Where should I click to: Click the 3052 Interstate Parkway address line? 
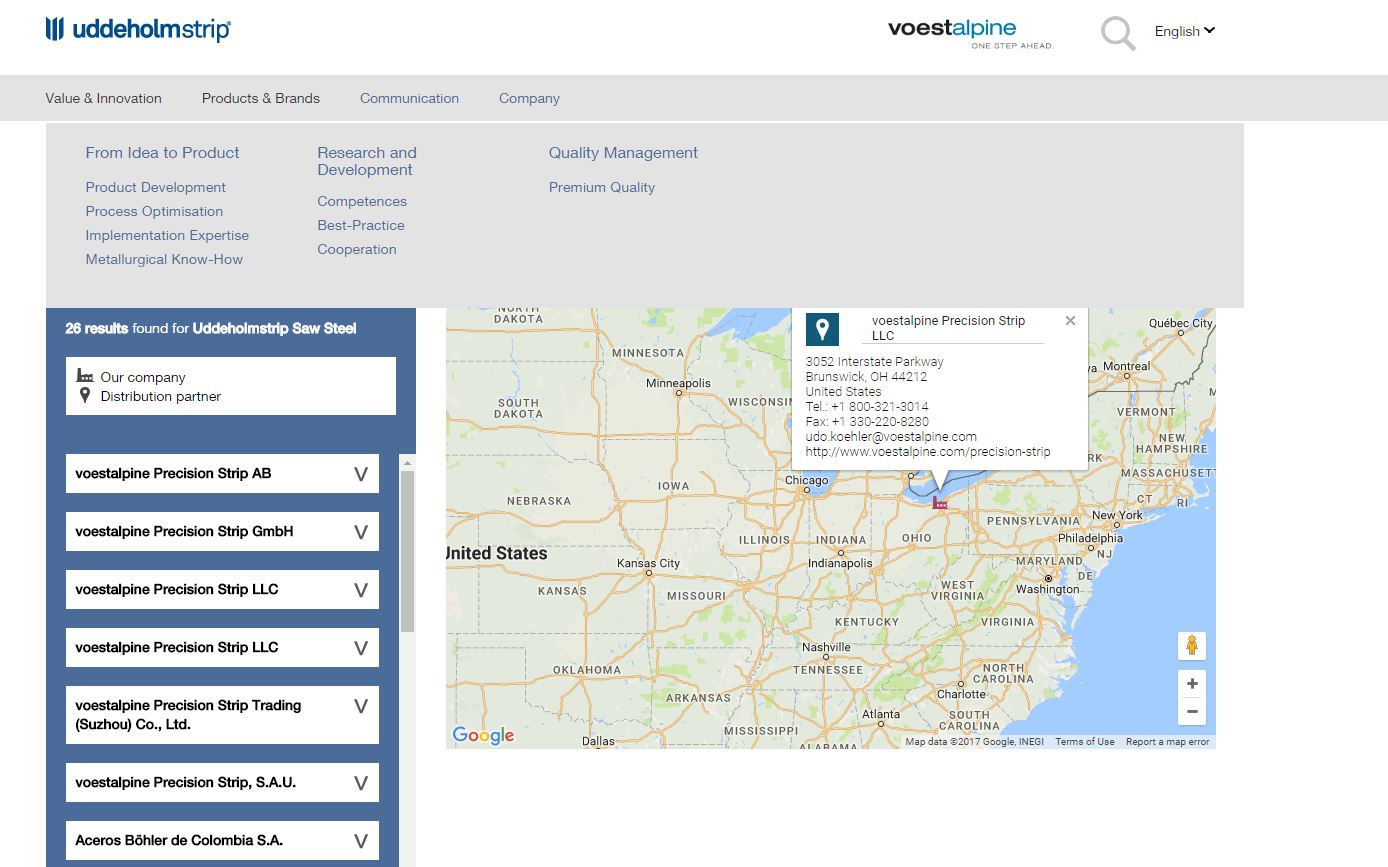click(x=874, y=362)
